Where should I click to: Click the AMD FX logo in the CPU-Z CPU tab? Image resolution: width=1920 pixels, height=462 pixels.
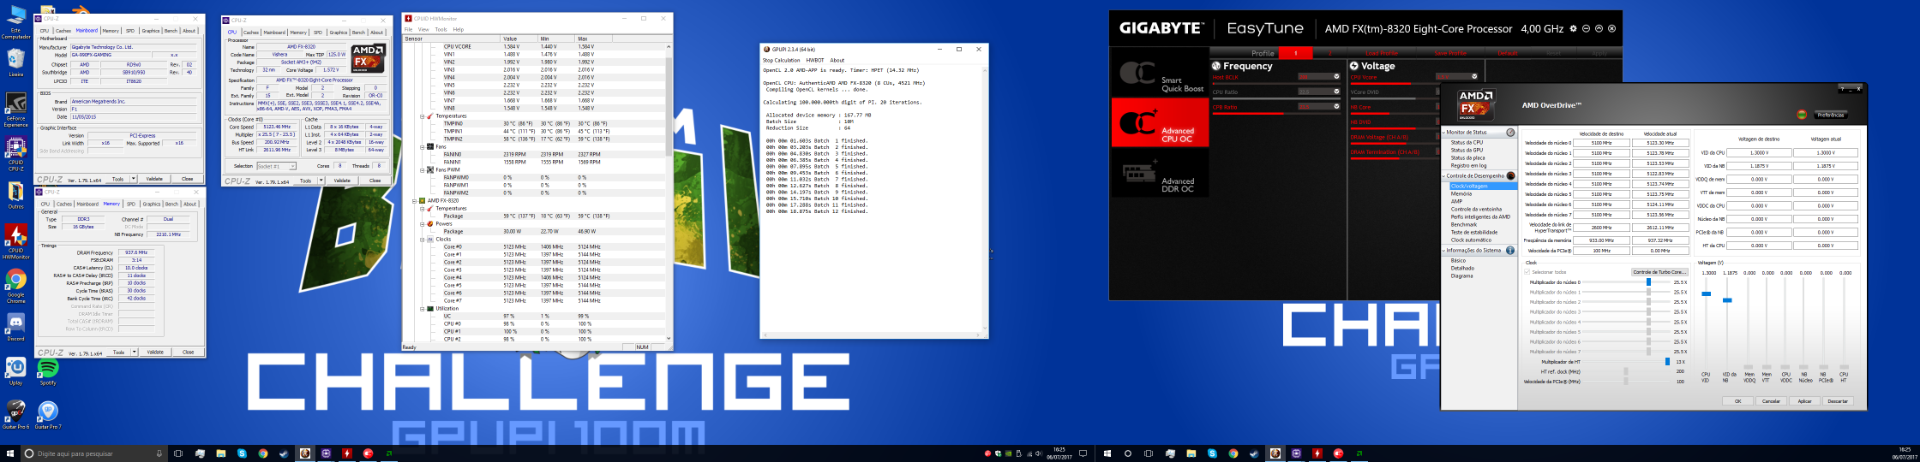coord(367,57)
